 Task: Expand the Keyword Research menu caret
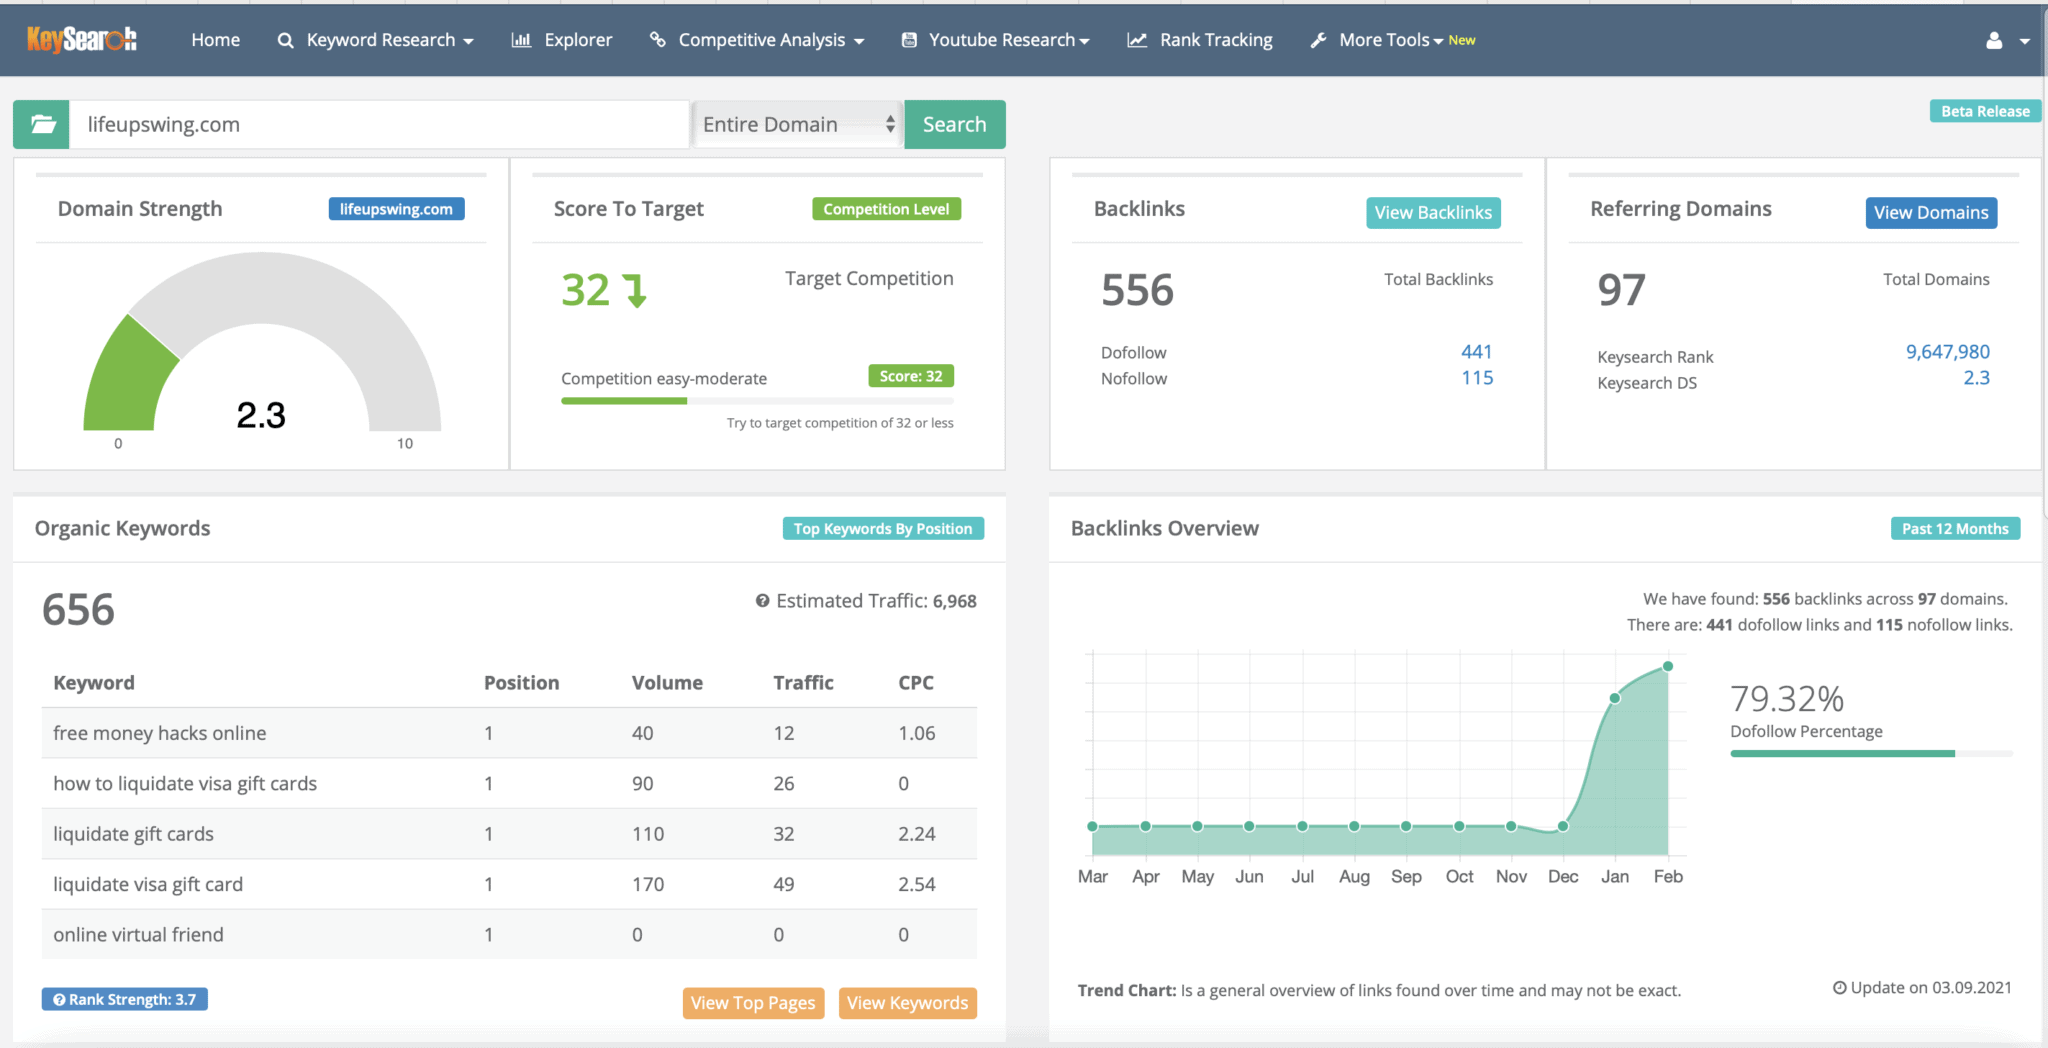pyautogui.click(x=468, y=41)
